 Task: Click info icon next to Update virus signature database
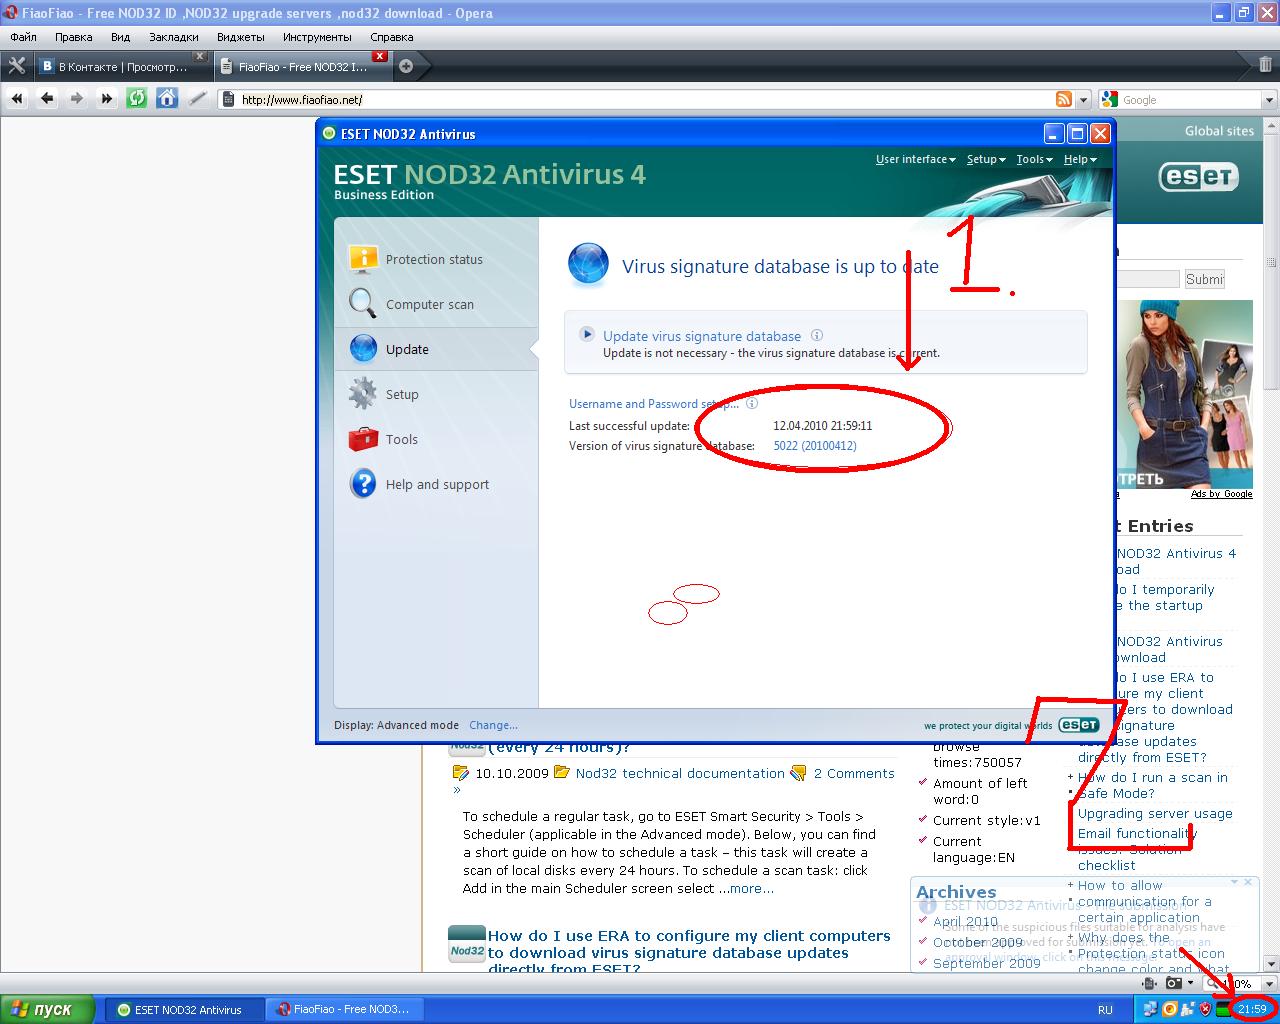pos(817,335)
